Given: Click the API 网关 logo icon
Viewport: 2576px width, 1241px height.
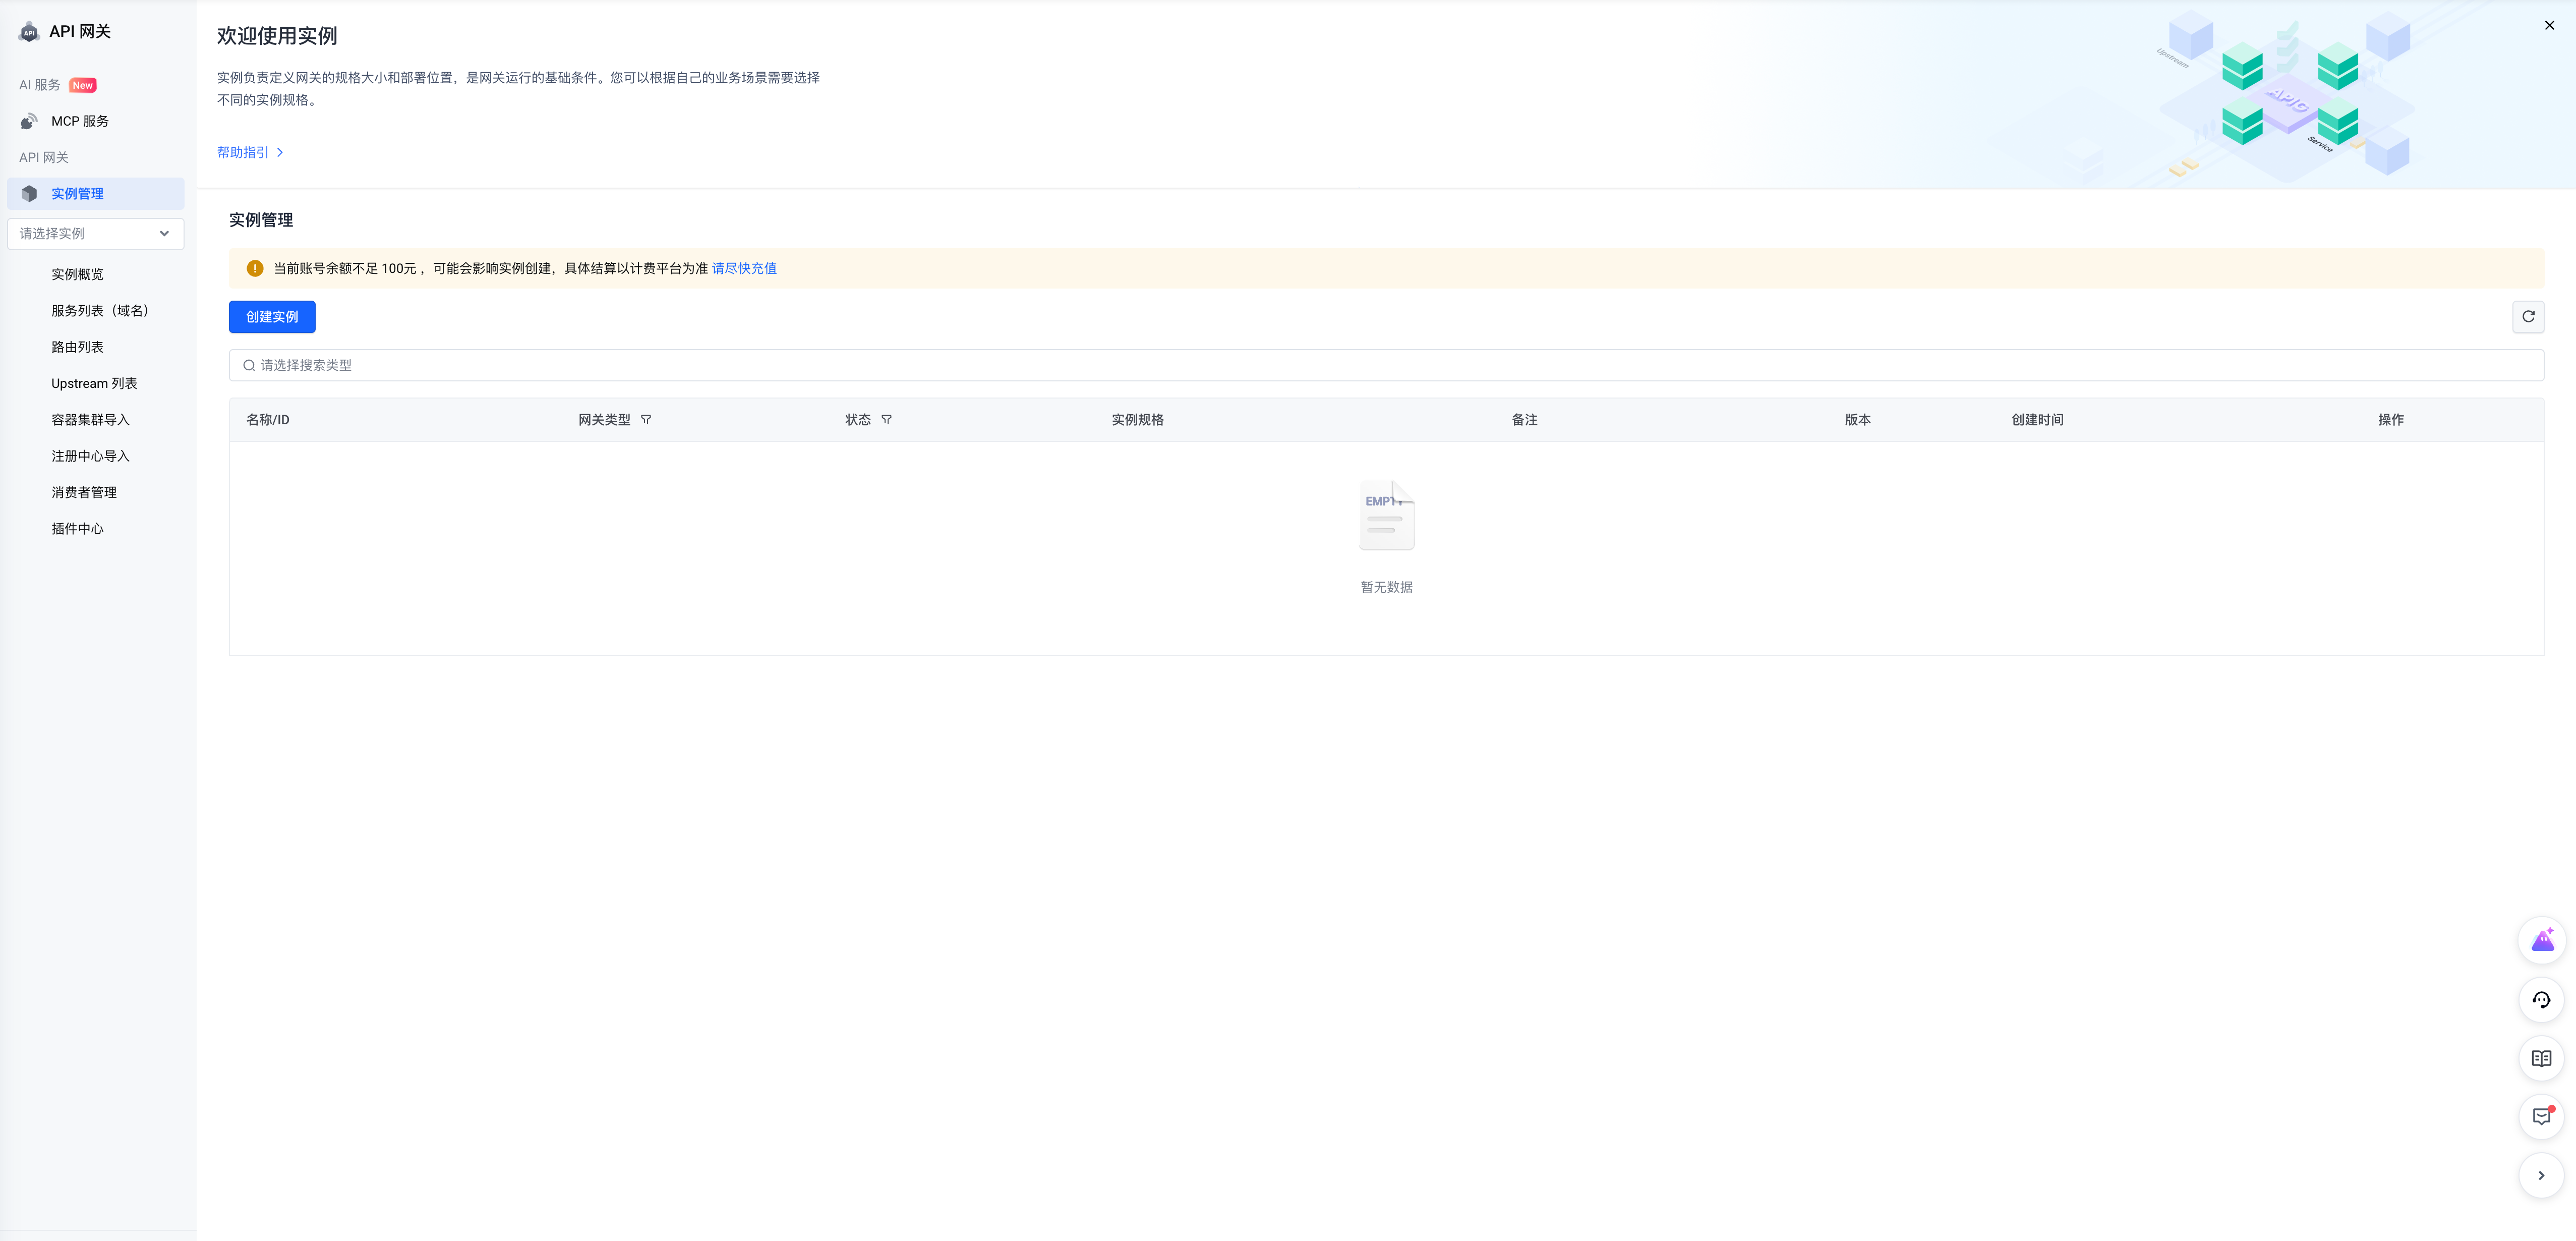Looking at the screenshot, I should (x=29, y=32).
